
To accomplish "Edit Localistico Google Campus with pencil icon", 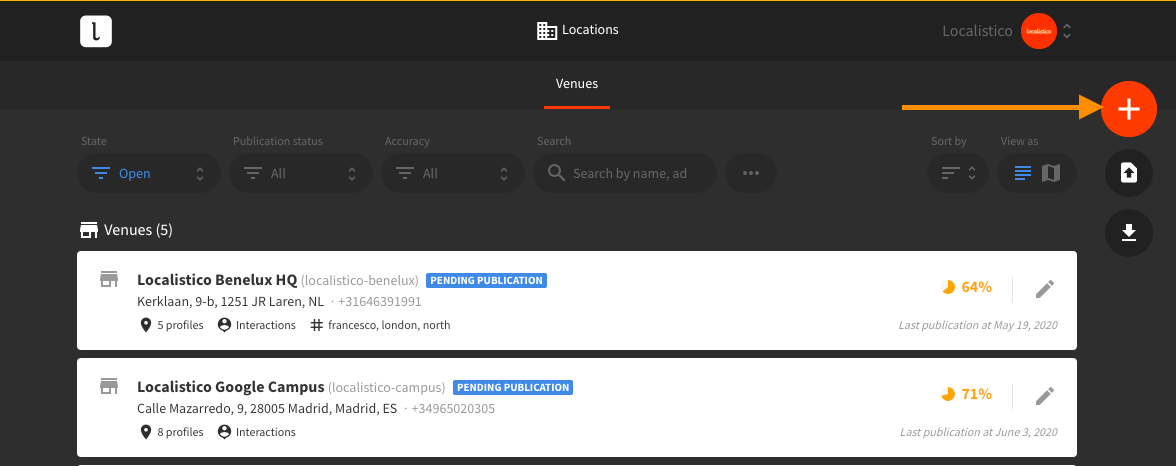I will click(x=1045, y=396).
